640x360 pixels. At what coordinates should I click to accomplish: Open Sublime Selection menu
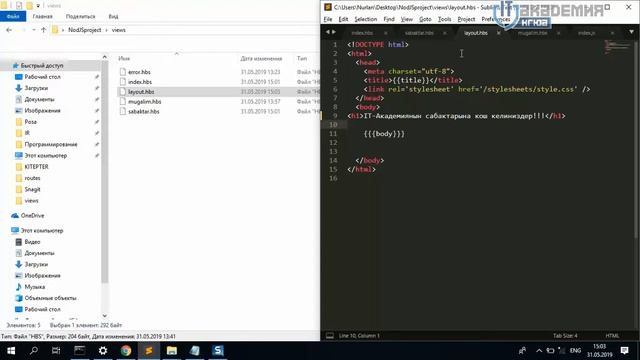click(x=365, y=19)
